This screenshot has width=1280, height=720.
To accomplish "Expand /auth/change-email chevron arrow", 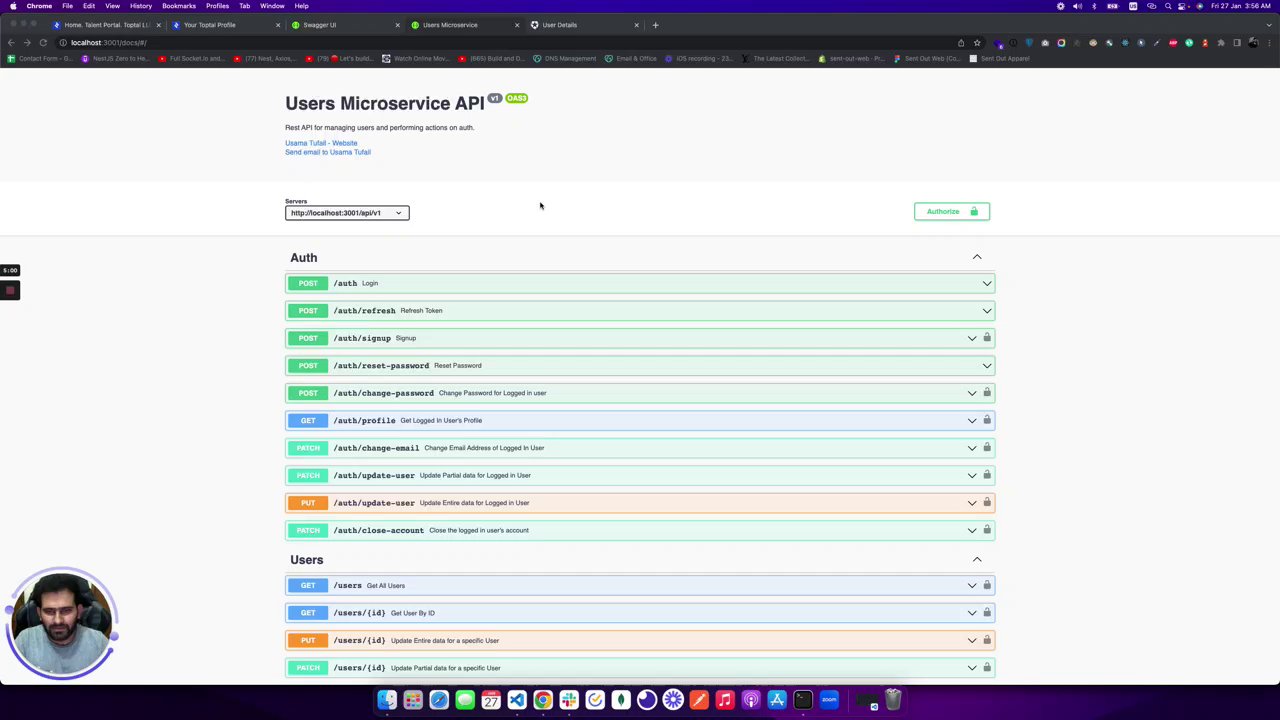I will (x=972, y=448).
